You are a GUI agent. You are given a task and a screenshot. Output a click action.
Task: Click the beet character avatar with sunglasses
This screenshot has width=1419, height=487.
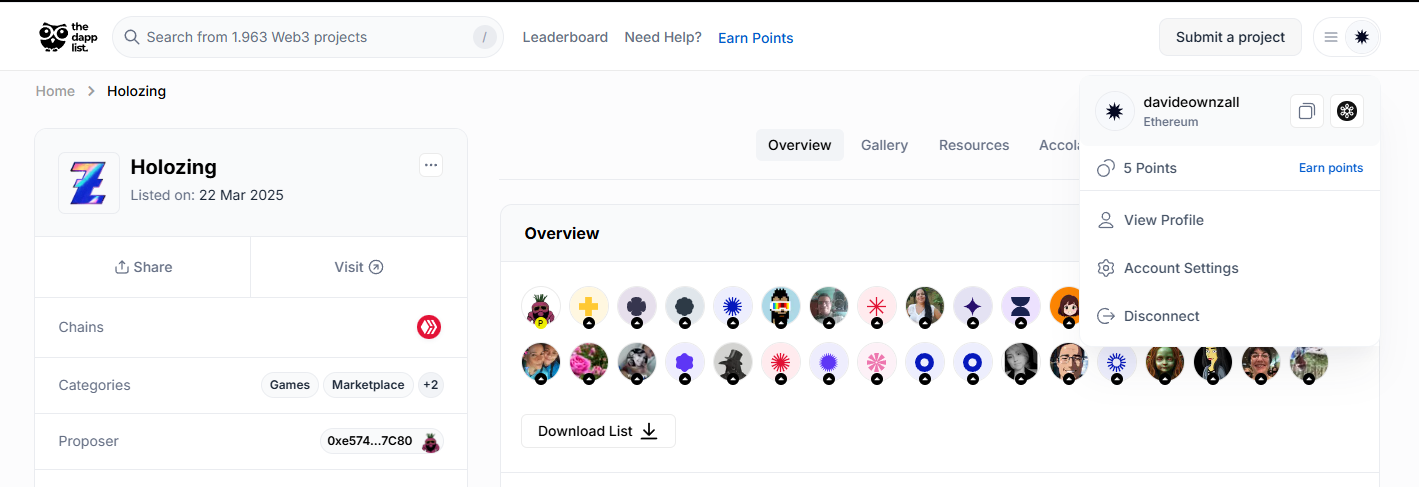tap(541, 306)
